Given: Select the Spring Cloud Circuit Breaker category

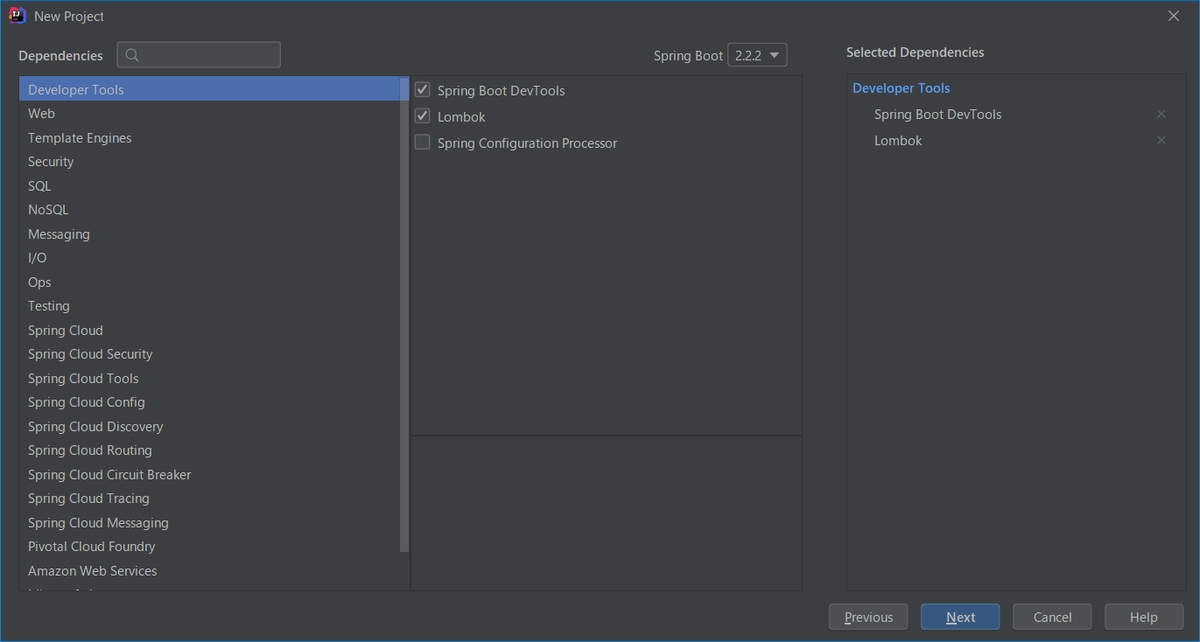Looking at the screenshot, I should click(209, 474).
